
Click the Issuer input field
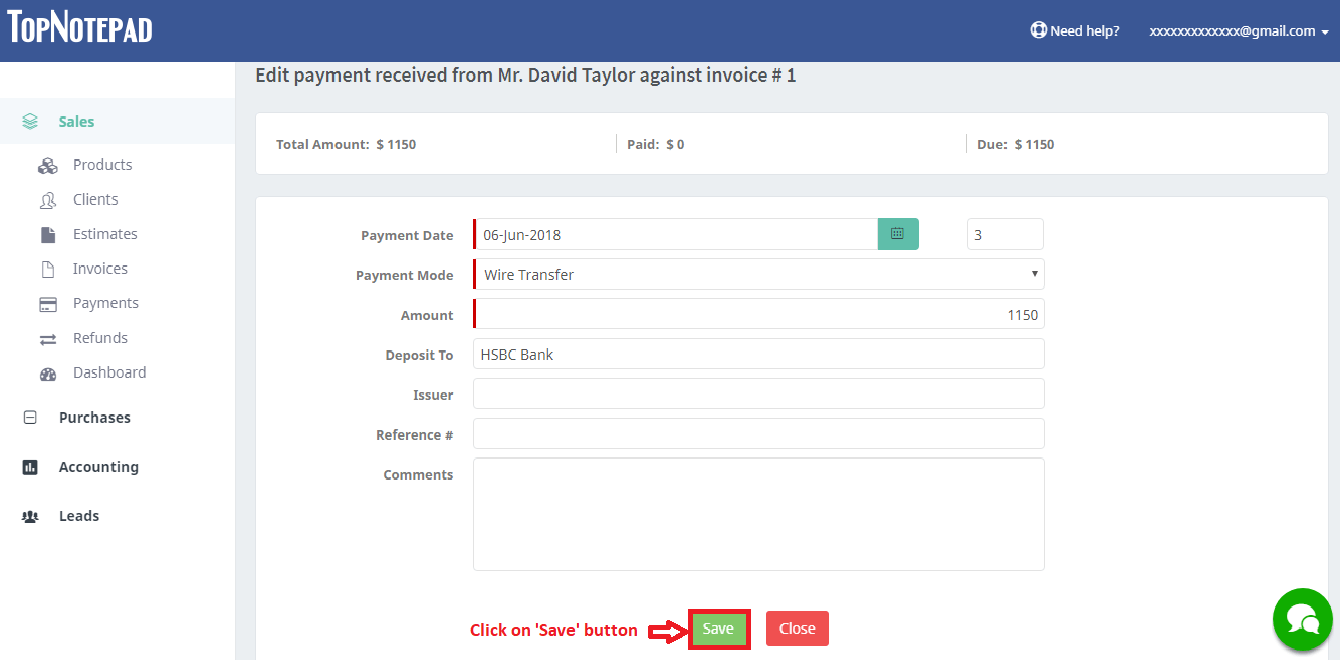click(759, 394)
